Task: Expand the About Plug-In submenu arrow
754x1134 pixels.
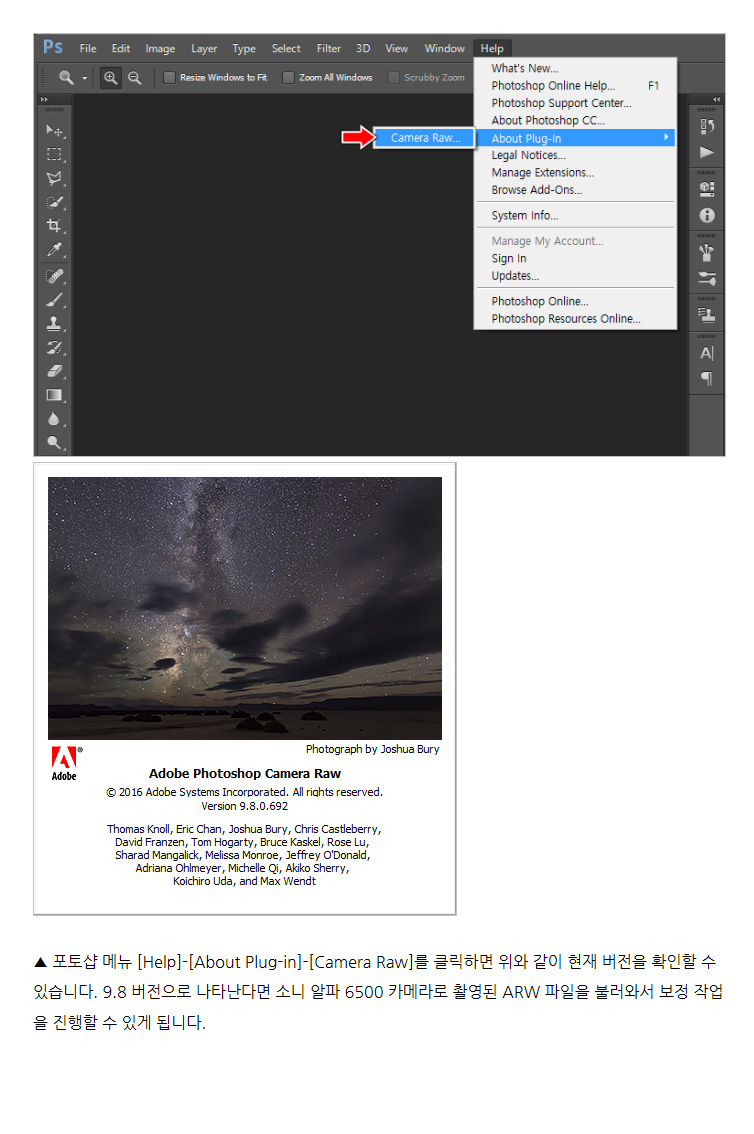Action: (x=666, y=137)
